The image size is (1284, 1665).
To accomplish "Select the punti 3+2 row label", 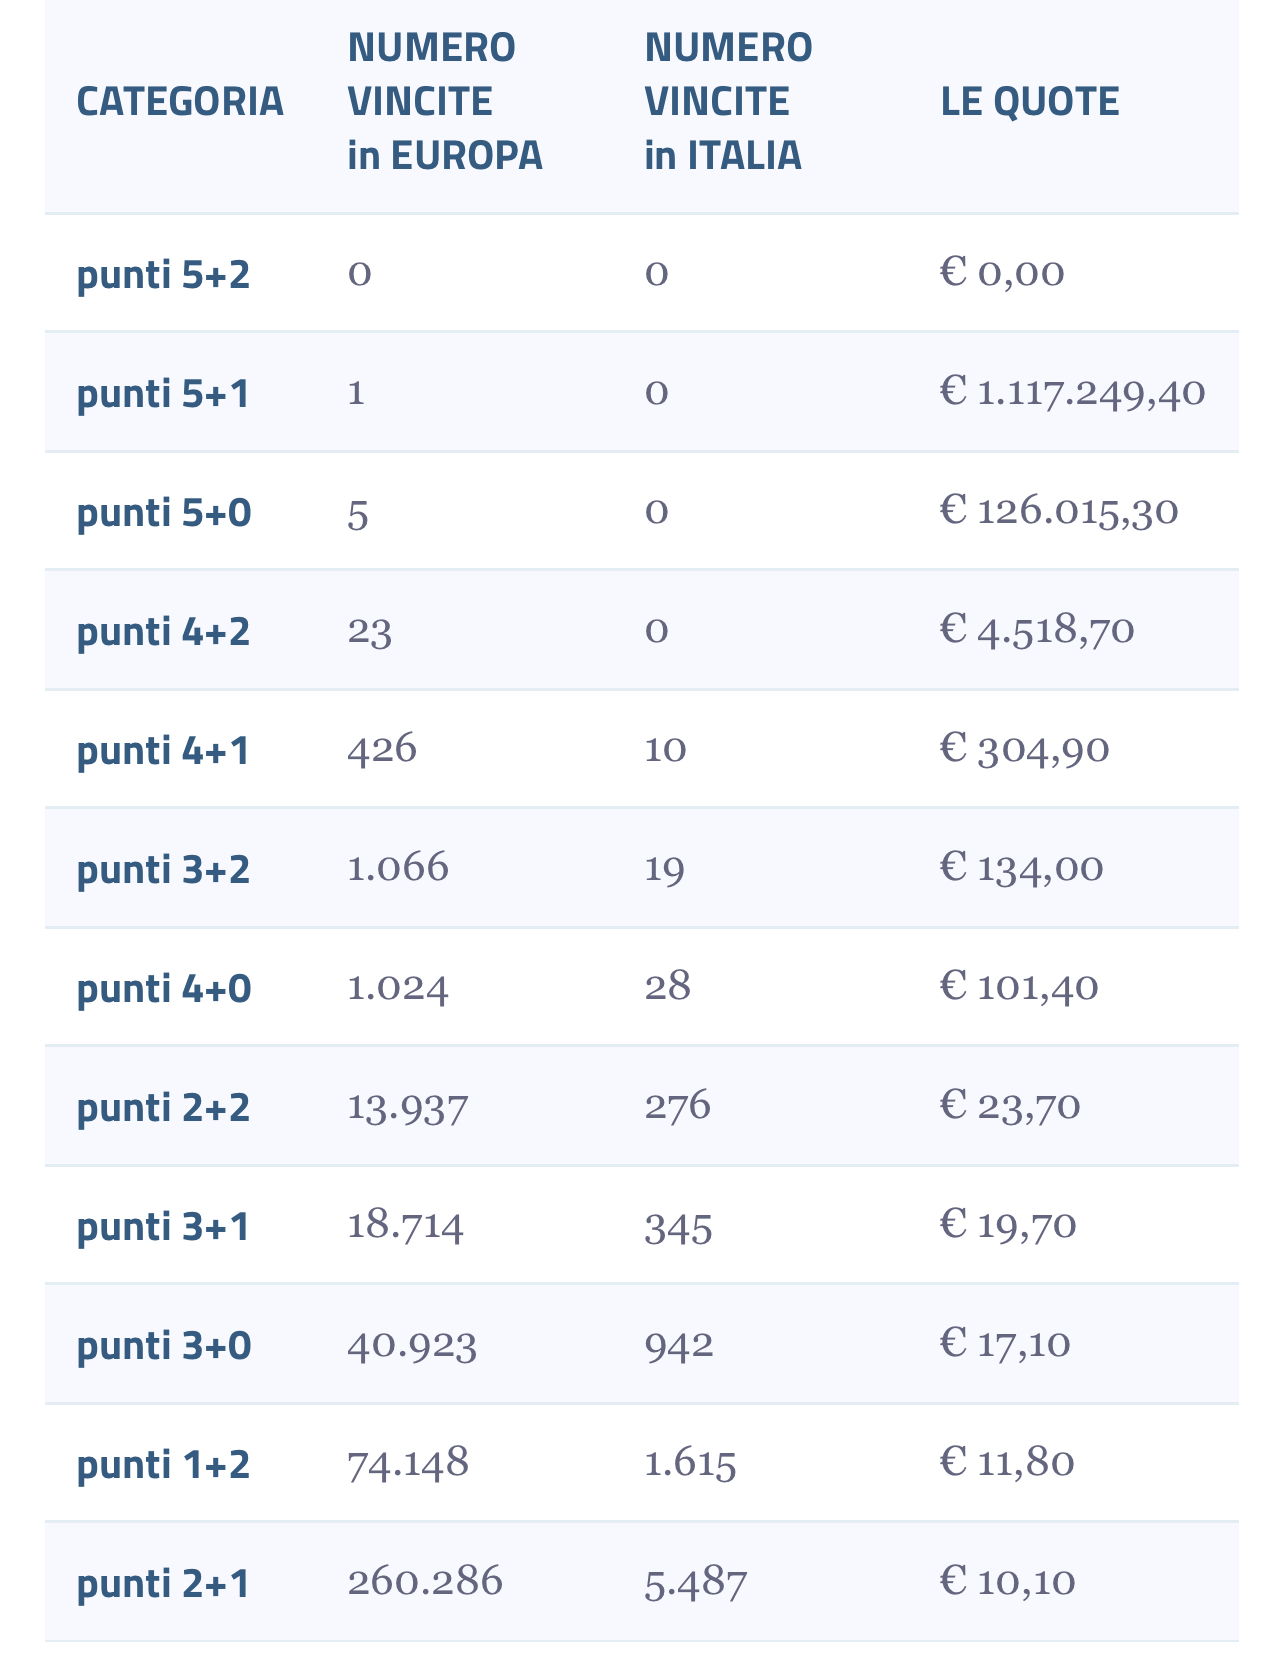I will pos(163,870).
